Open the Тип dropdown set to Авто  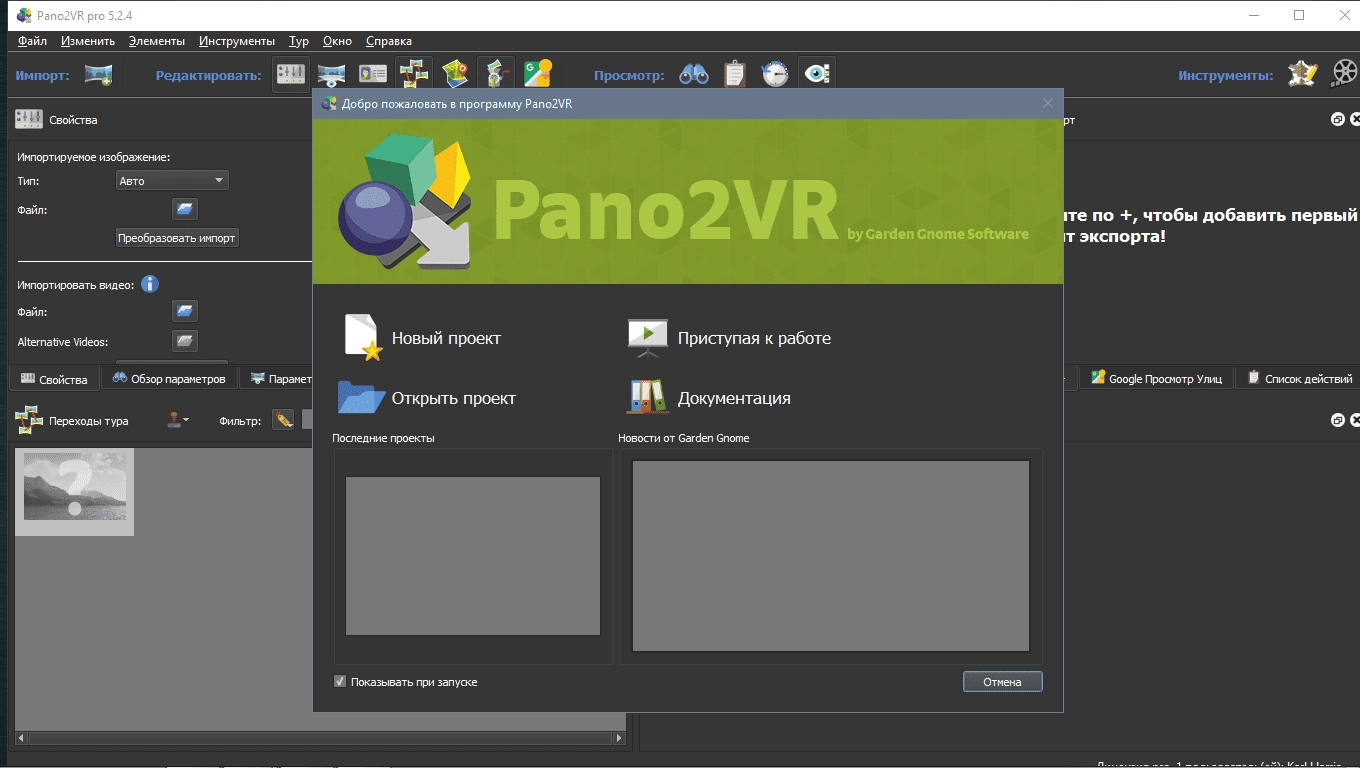pyautogui.click(x=172, y=180)
